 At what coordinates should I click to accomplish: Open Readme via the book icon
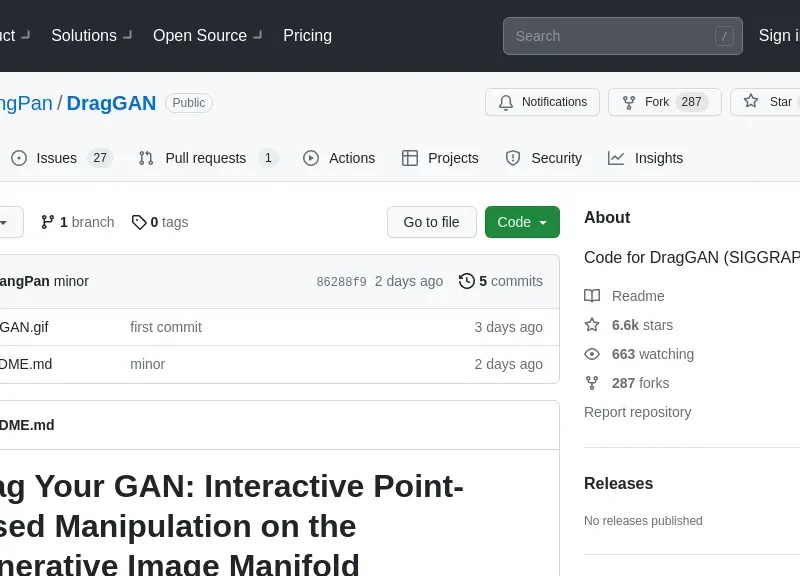tap(592, 296)
